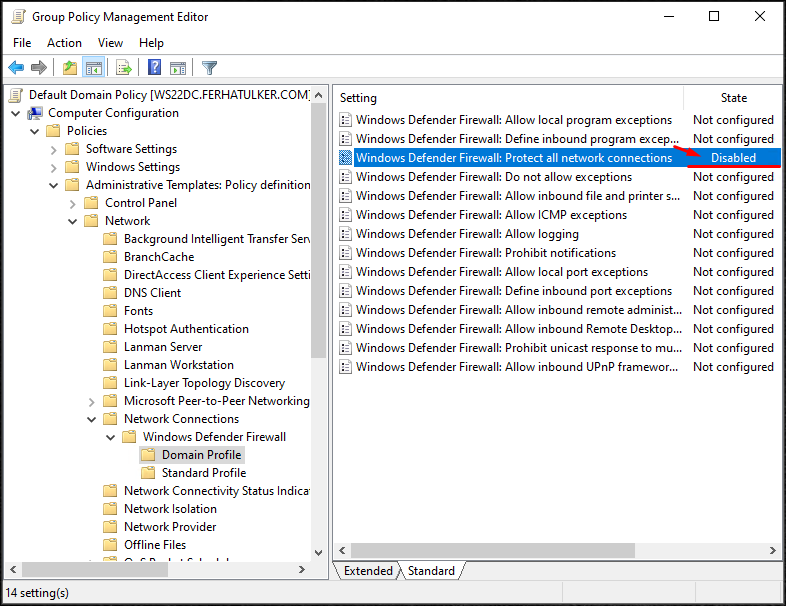Click the settings pane horizontal scrollbar thumb

(493, 550)
